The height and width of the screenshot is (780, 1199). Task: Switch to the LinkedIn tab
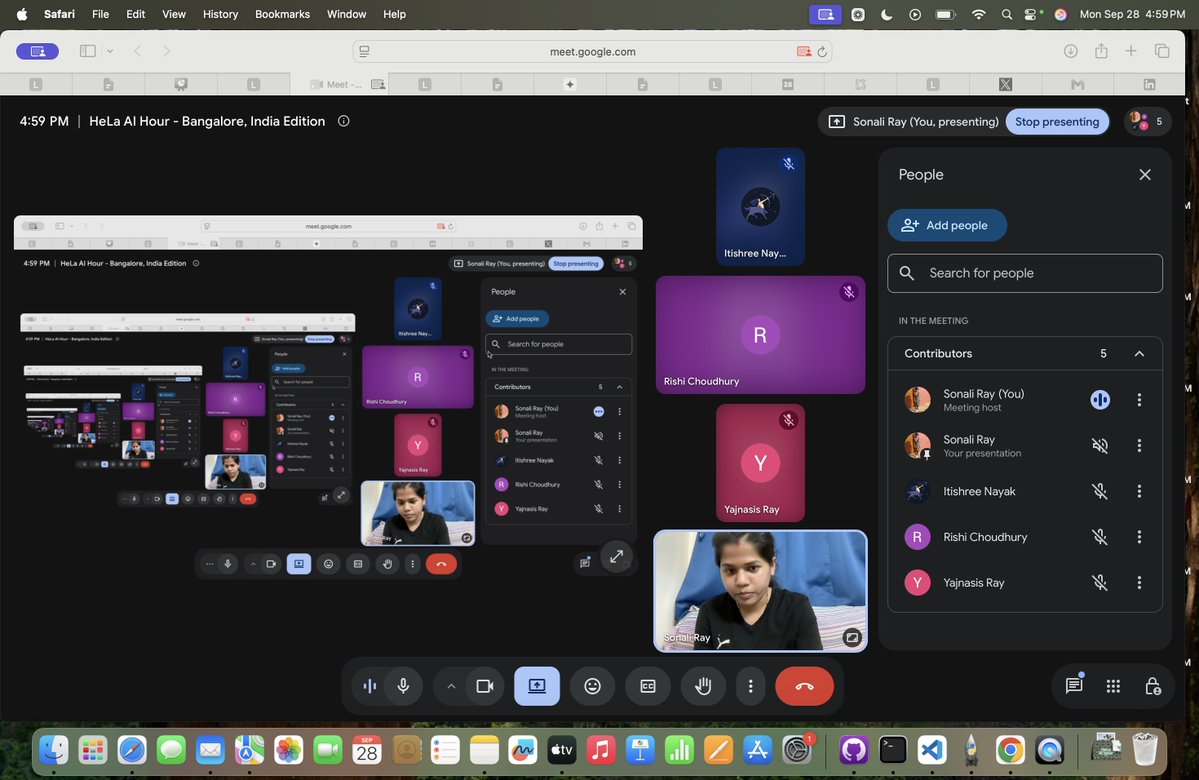1149,84
